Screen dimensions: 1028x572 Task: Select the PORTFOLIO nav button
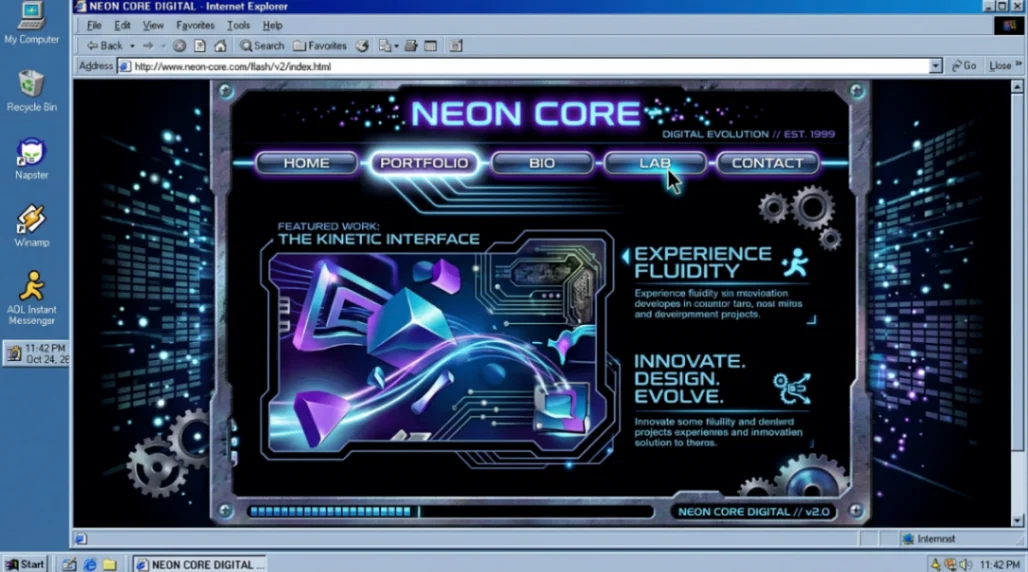pos(424,163)
